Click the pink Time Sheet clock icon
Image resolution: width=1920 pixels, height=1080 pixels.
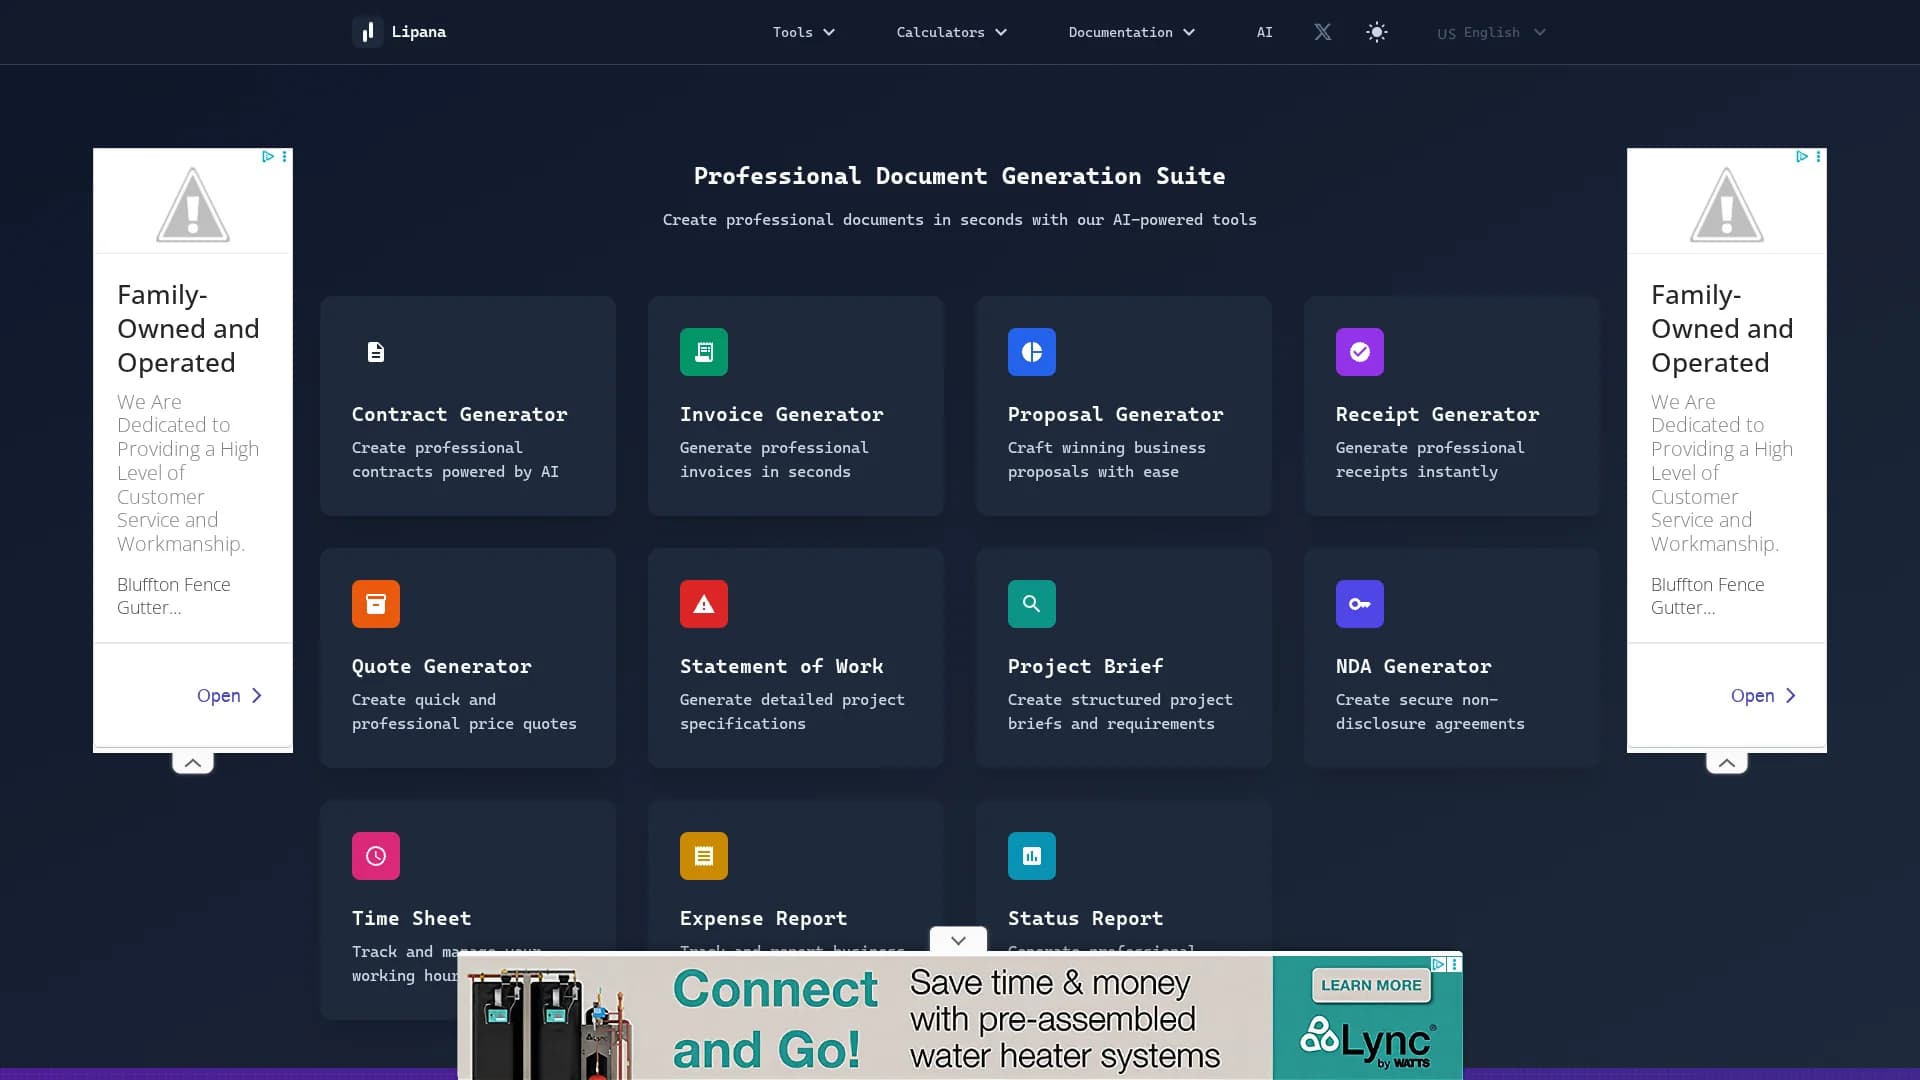coord(376,856)
